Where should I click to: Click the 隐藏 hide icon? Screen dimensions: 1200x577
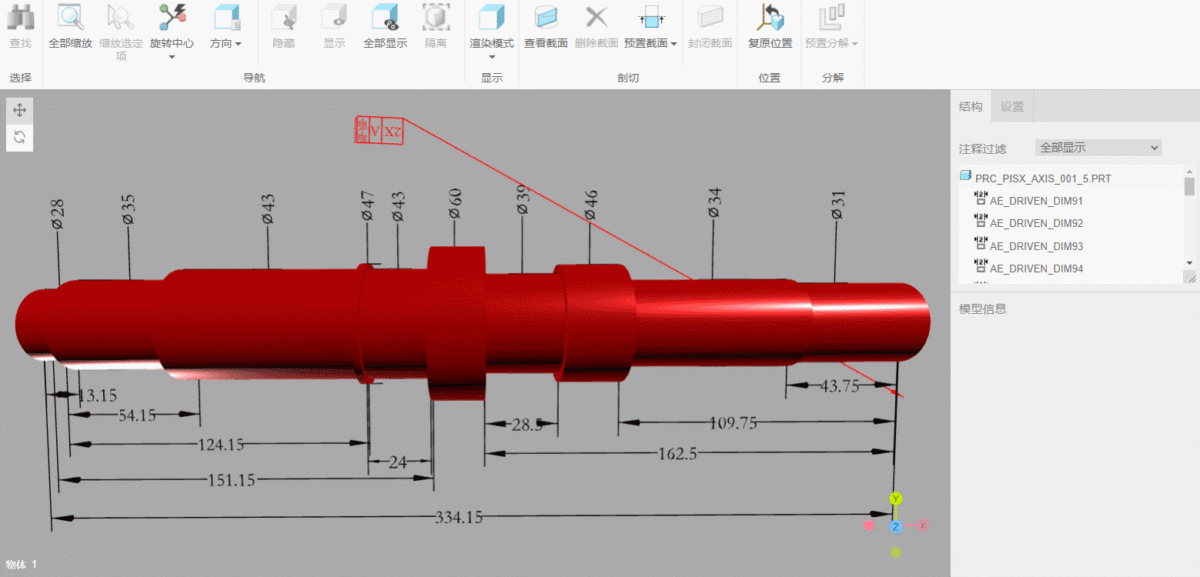(284, 17)
